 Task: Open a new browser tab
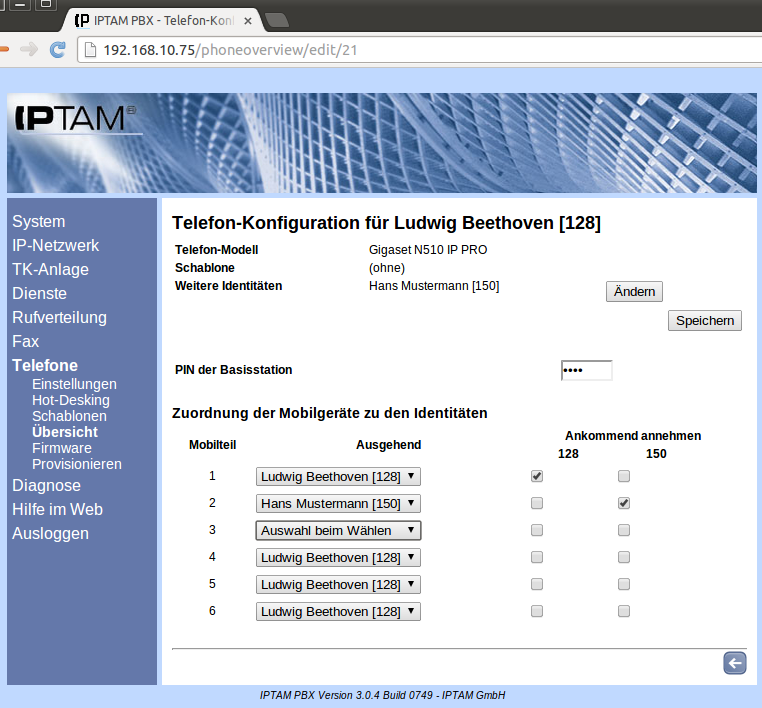[x=277, y=20]
